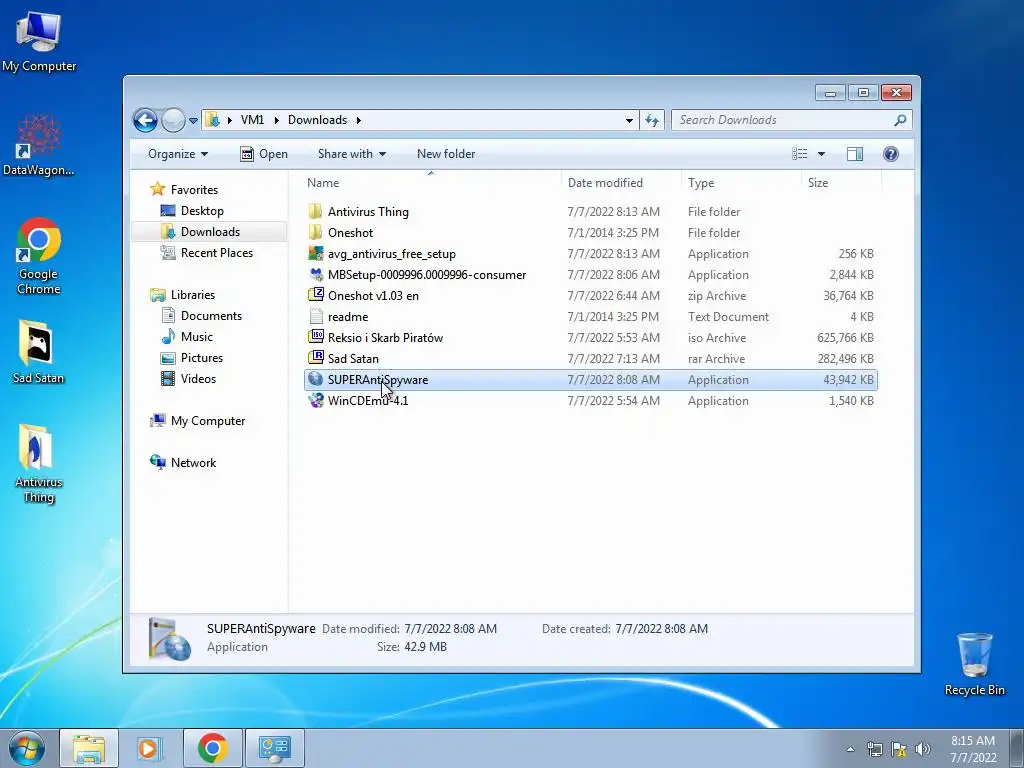Click the Back navigation arrow button
Screen dimensions: 1024x768
145,120
